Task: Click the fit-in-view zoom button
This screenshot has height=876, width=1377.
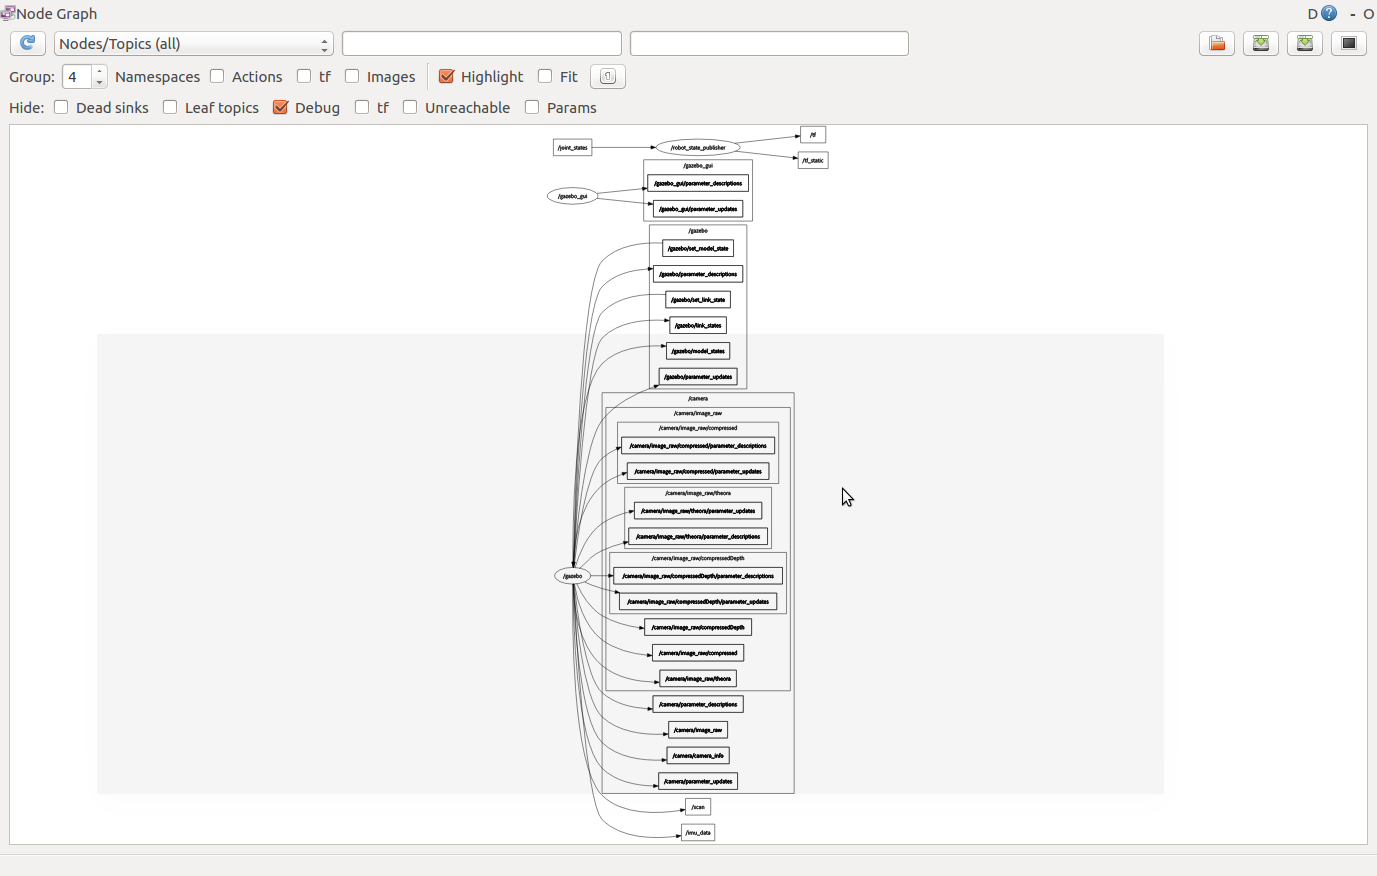Action: pos(607,76)
